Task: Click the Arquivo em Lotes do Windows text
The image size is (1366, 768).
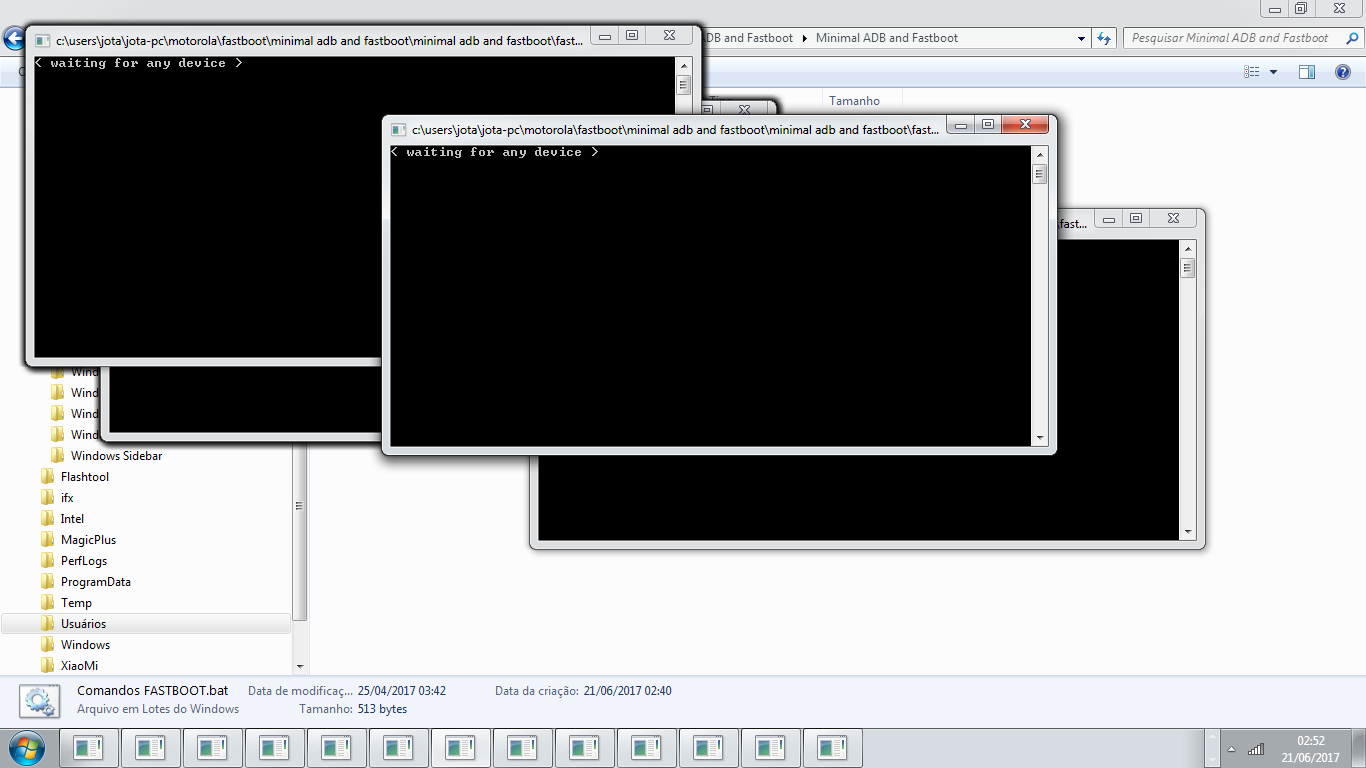Action: click(x=158, y=709)
